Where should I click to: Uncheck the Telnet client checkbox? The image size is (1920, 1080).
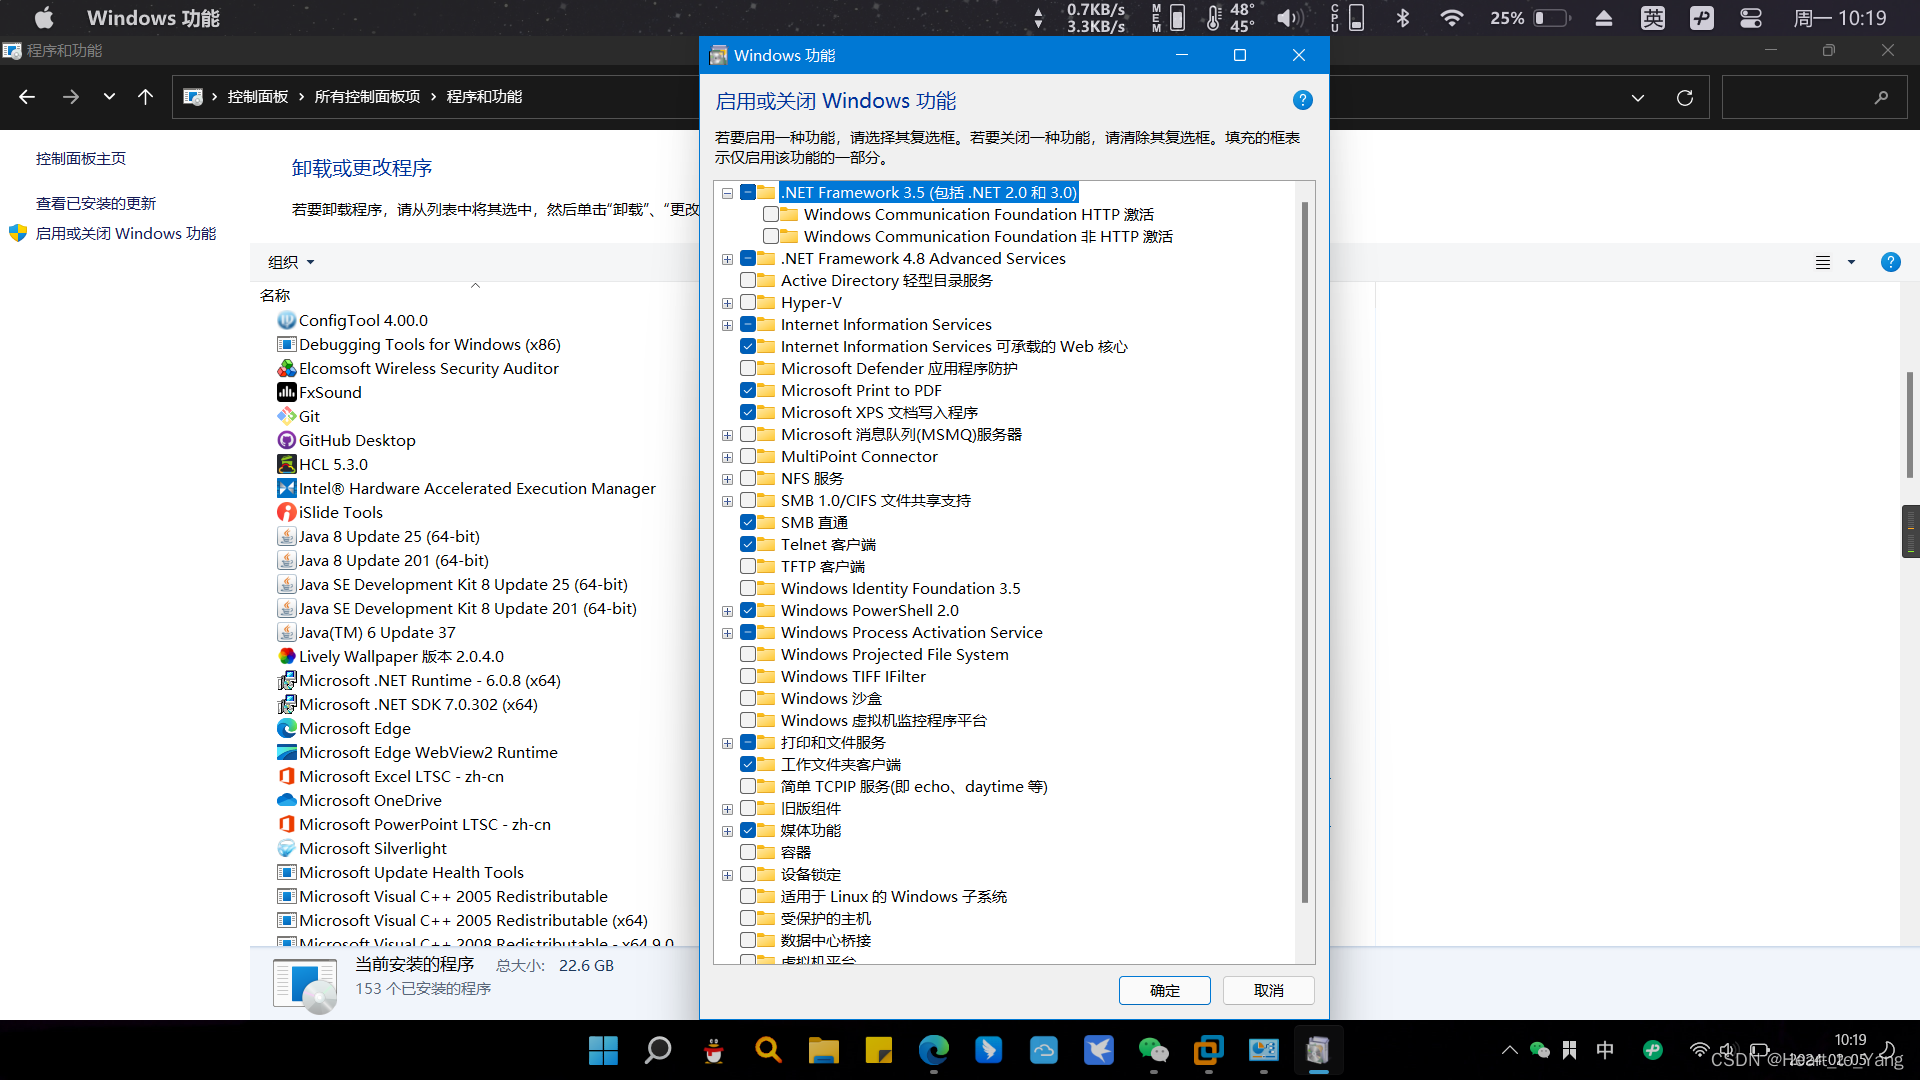click(x=748, y=544)
